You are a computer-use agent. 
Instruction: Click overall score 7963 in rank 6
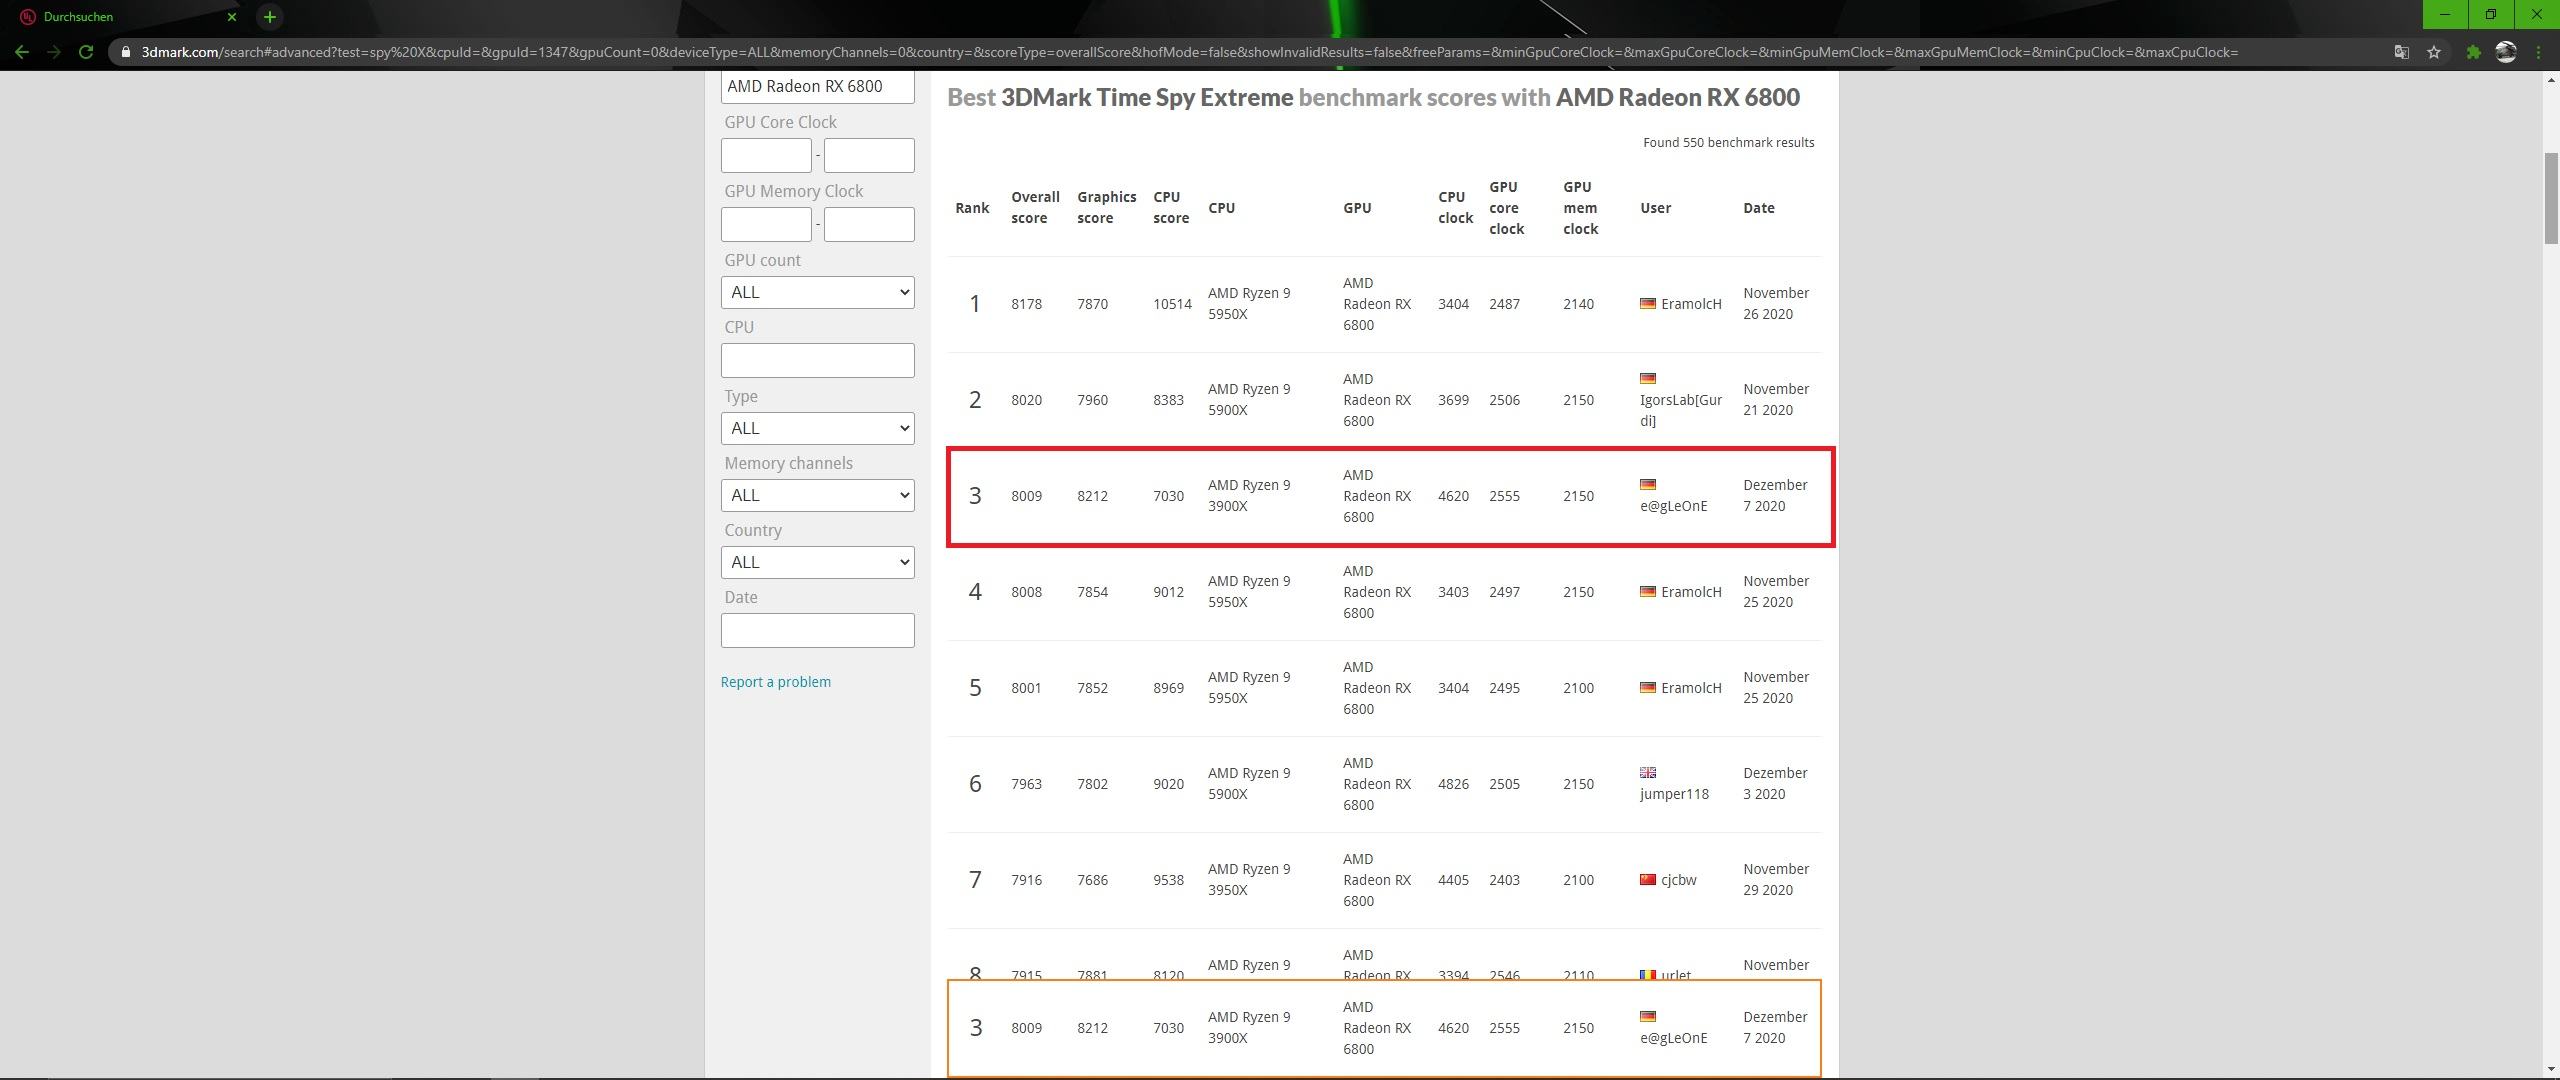click(x=1026, y=784)
